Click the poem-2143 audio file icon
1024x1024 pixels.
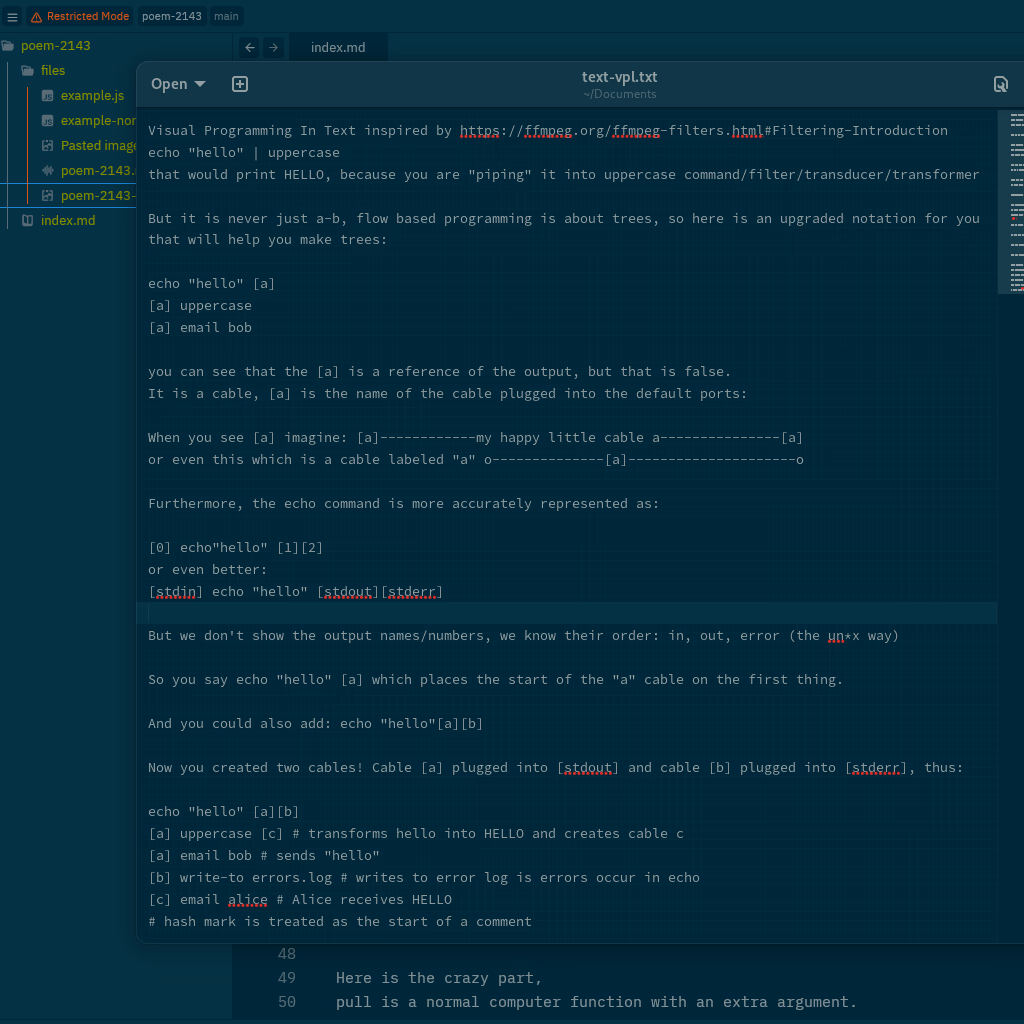pyautogui.click(x=47, y=171)
